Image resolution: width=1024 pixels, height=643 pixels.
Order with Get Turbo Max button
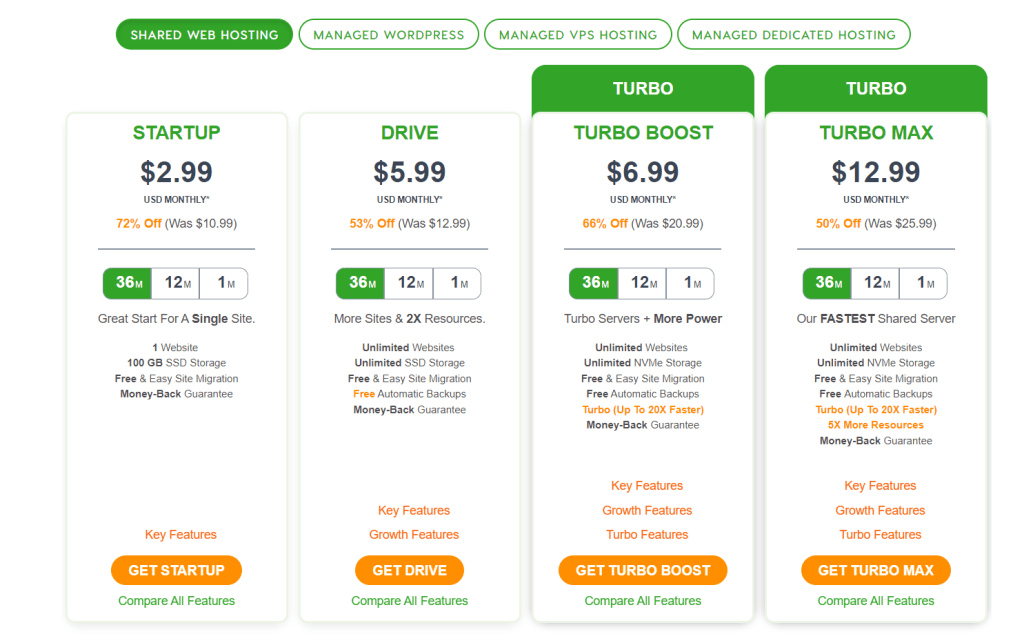(876, 570)
